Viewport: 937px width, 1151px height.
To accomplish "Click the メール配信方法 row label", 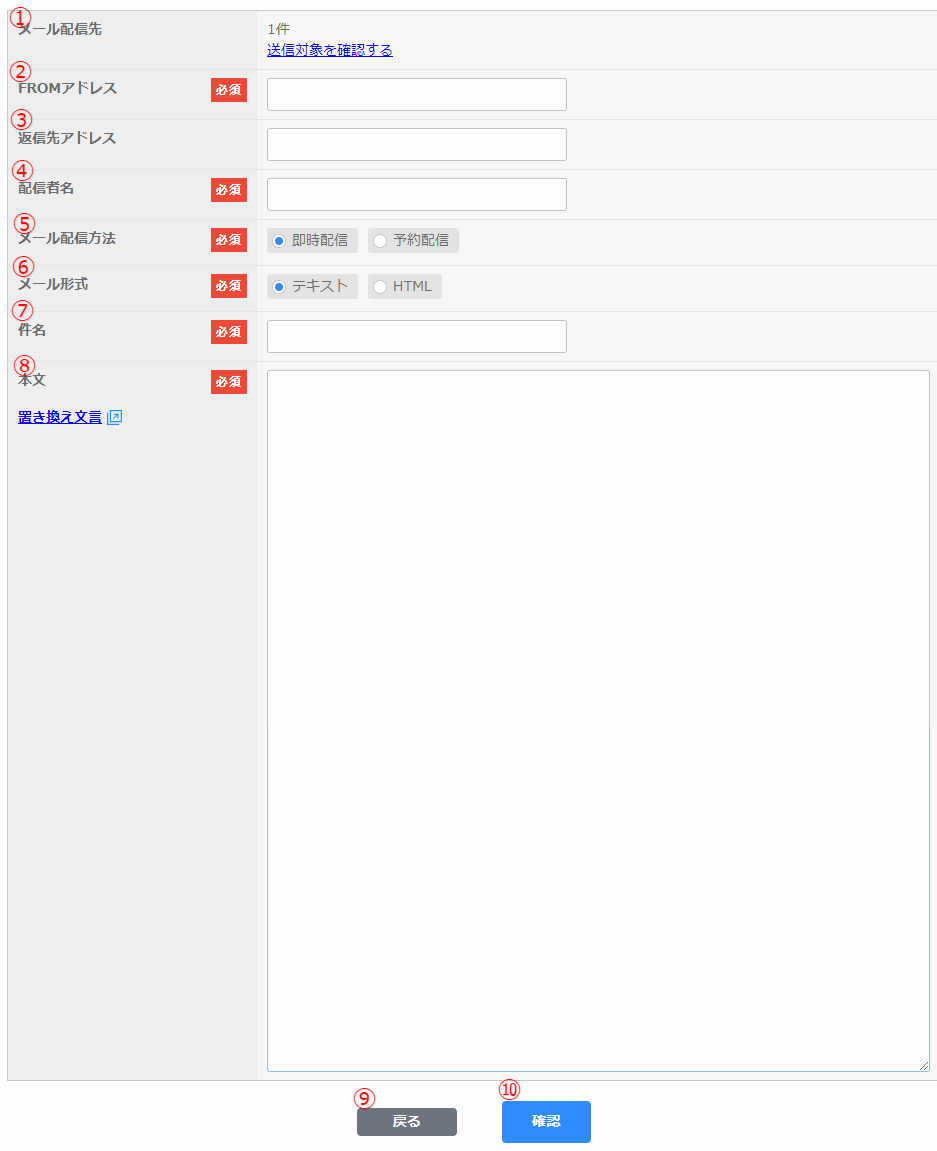I will point(67,239).
